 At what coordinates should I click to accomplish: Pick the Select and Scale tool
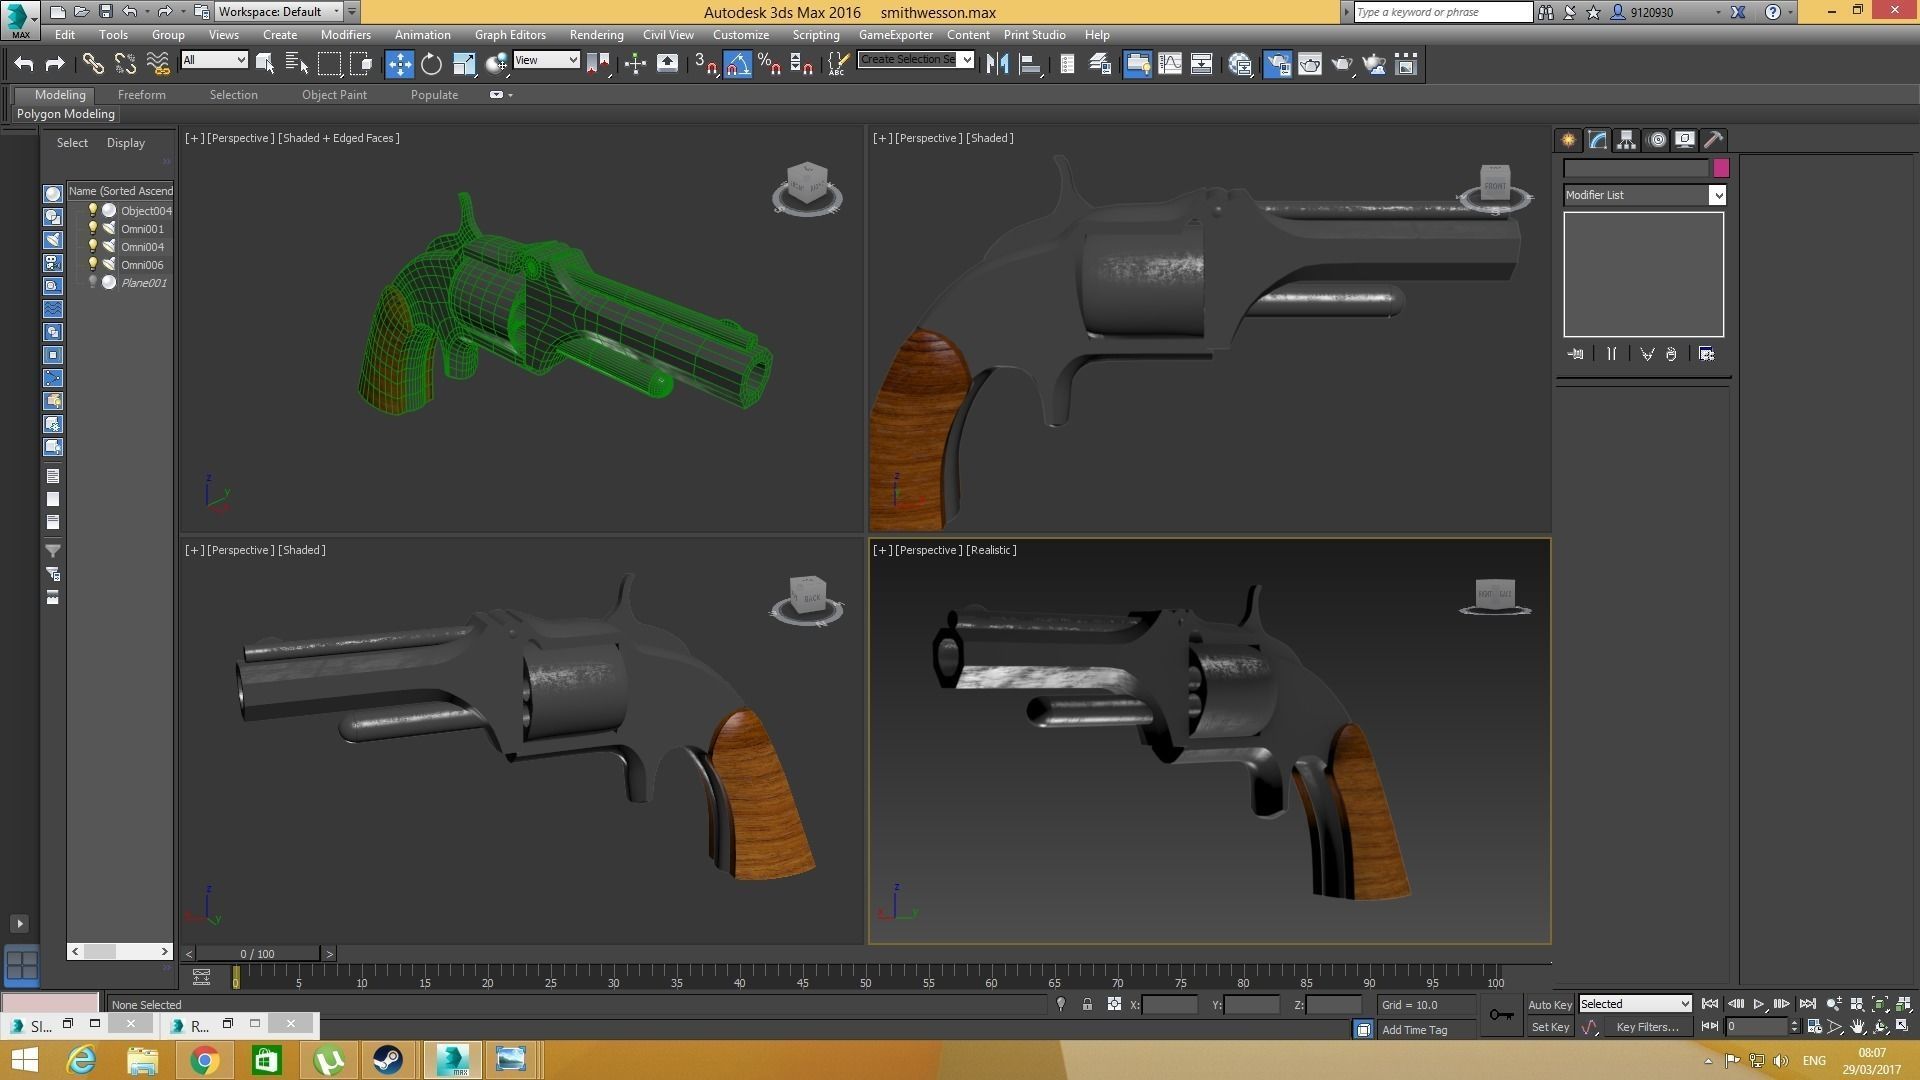click(464, 64)
